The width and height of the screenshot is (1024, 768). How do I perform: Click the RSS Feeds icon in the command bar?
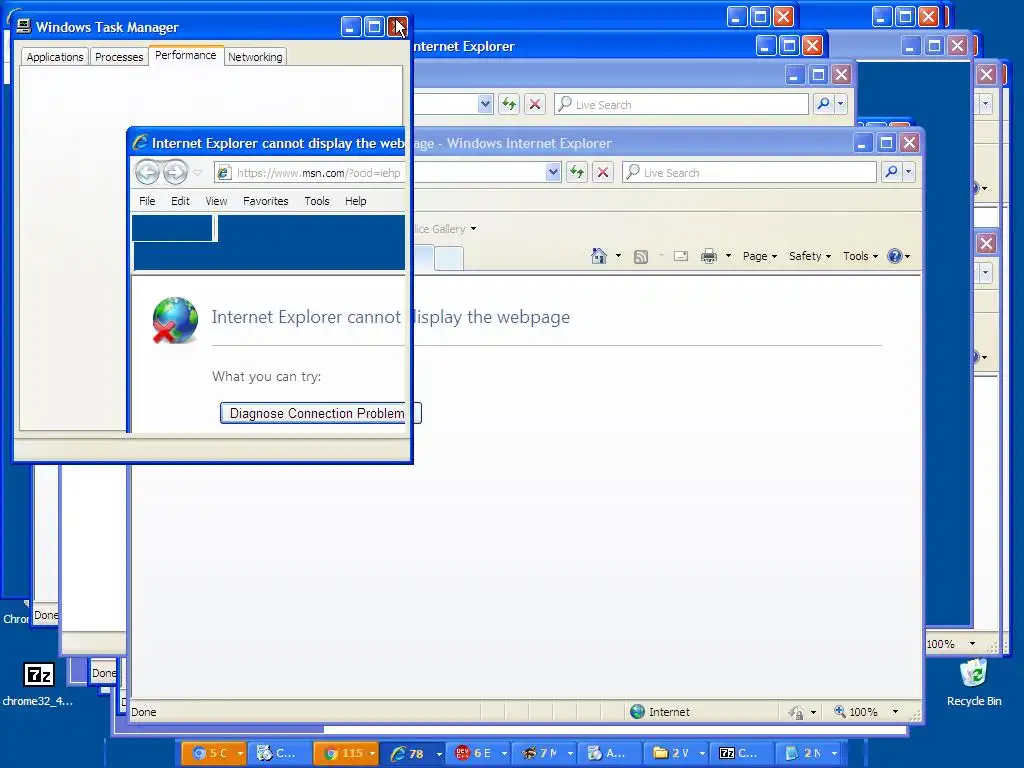641,256
